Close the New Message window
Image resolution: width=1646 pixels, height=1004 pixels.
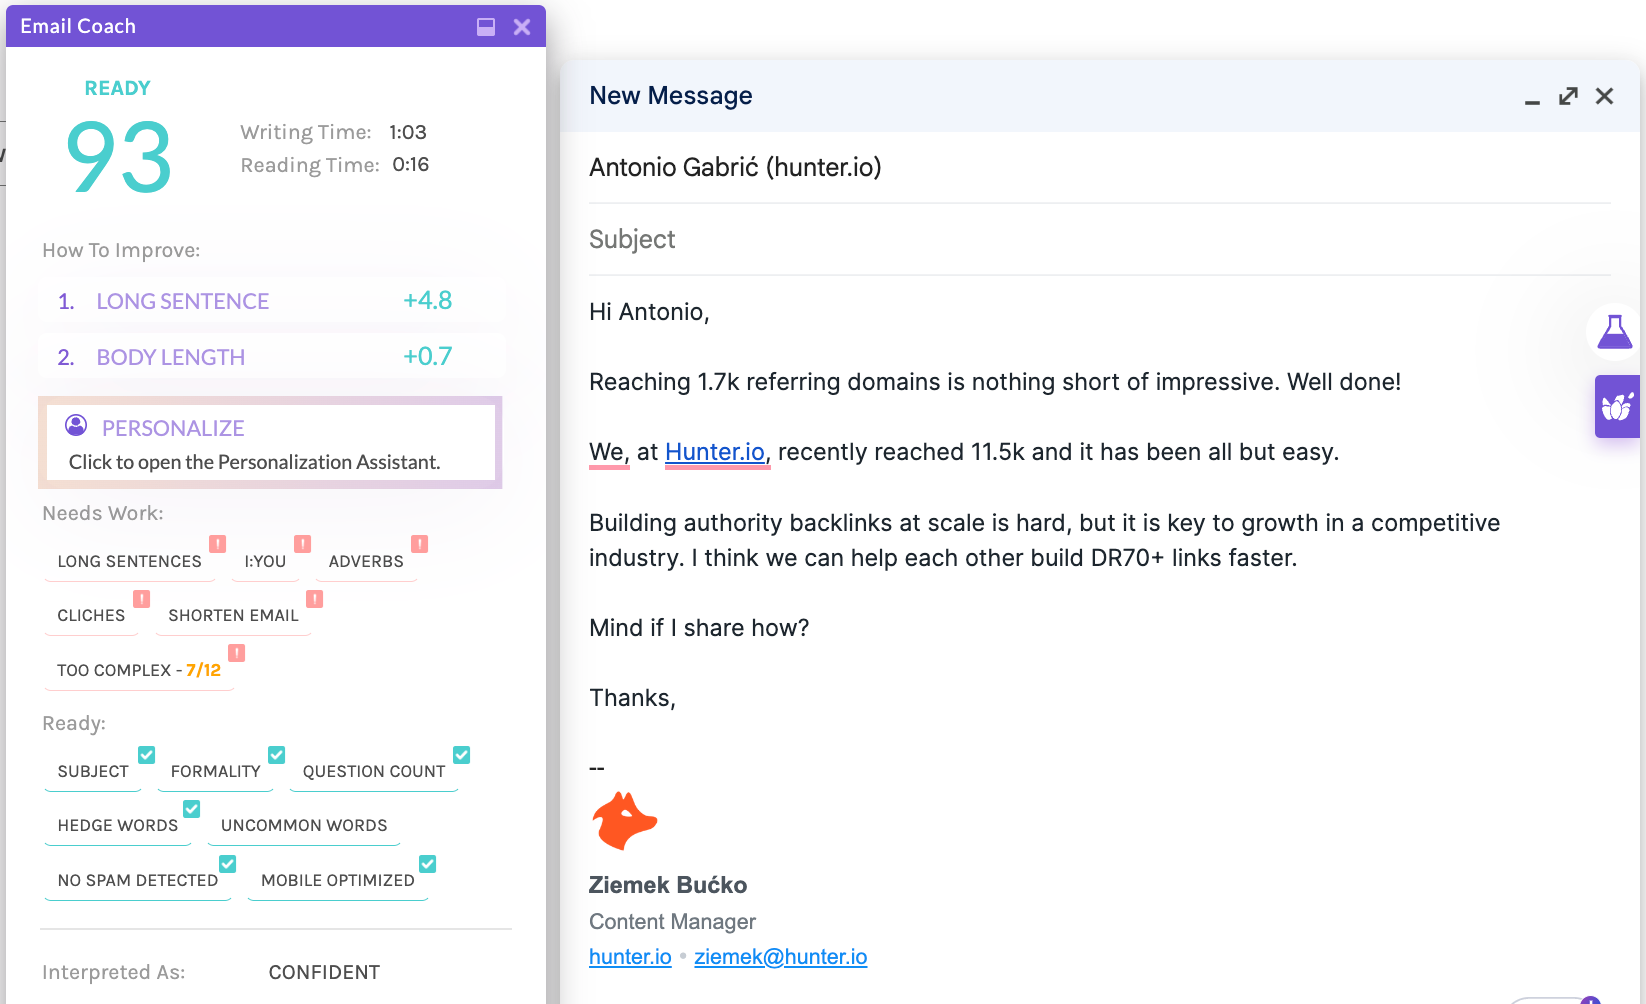pos(1604,96)
